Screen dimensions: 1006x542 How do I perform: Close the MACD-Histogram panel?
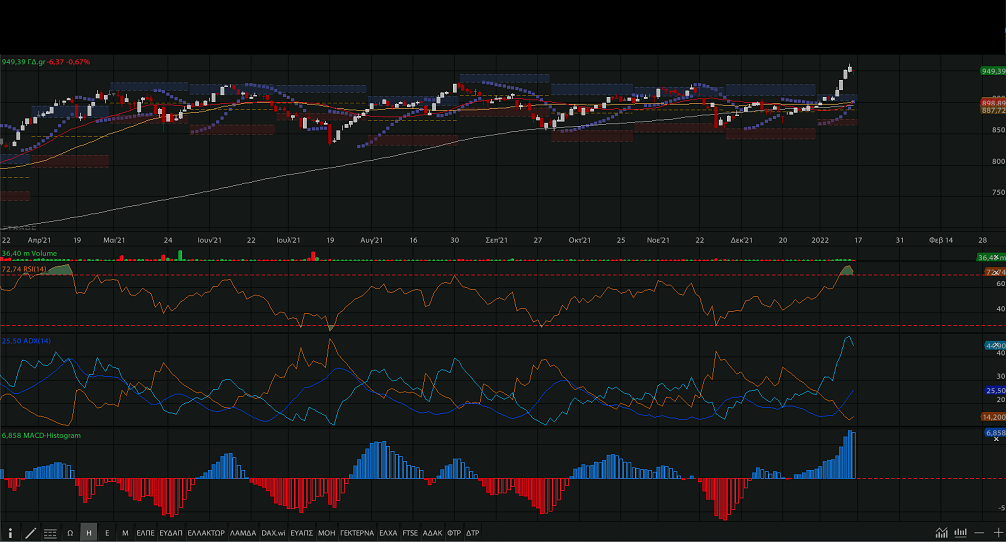click(996, 440)
